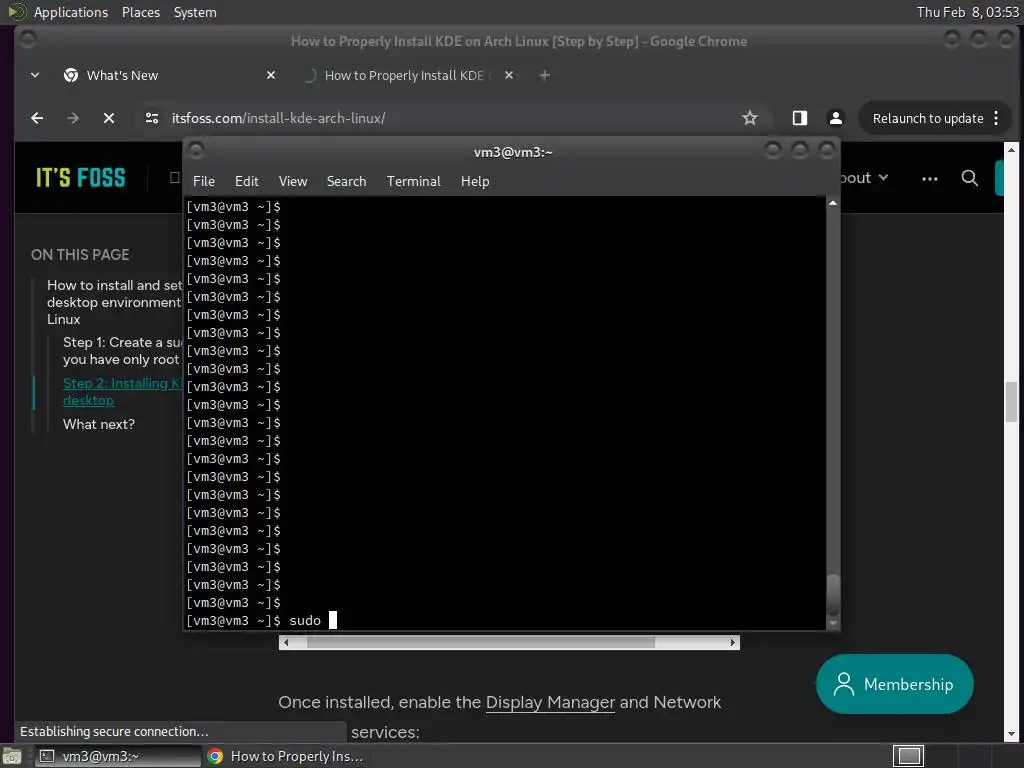Bookmark this page with the star icon

click(x=750, y=118)
